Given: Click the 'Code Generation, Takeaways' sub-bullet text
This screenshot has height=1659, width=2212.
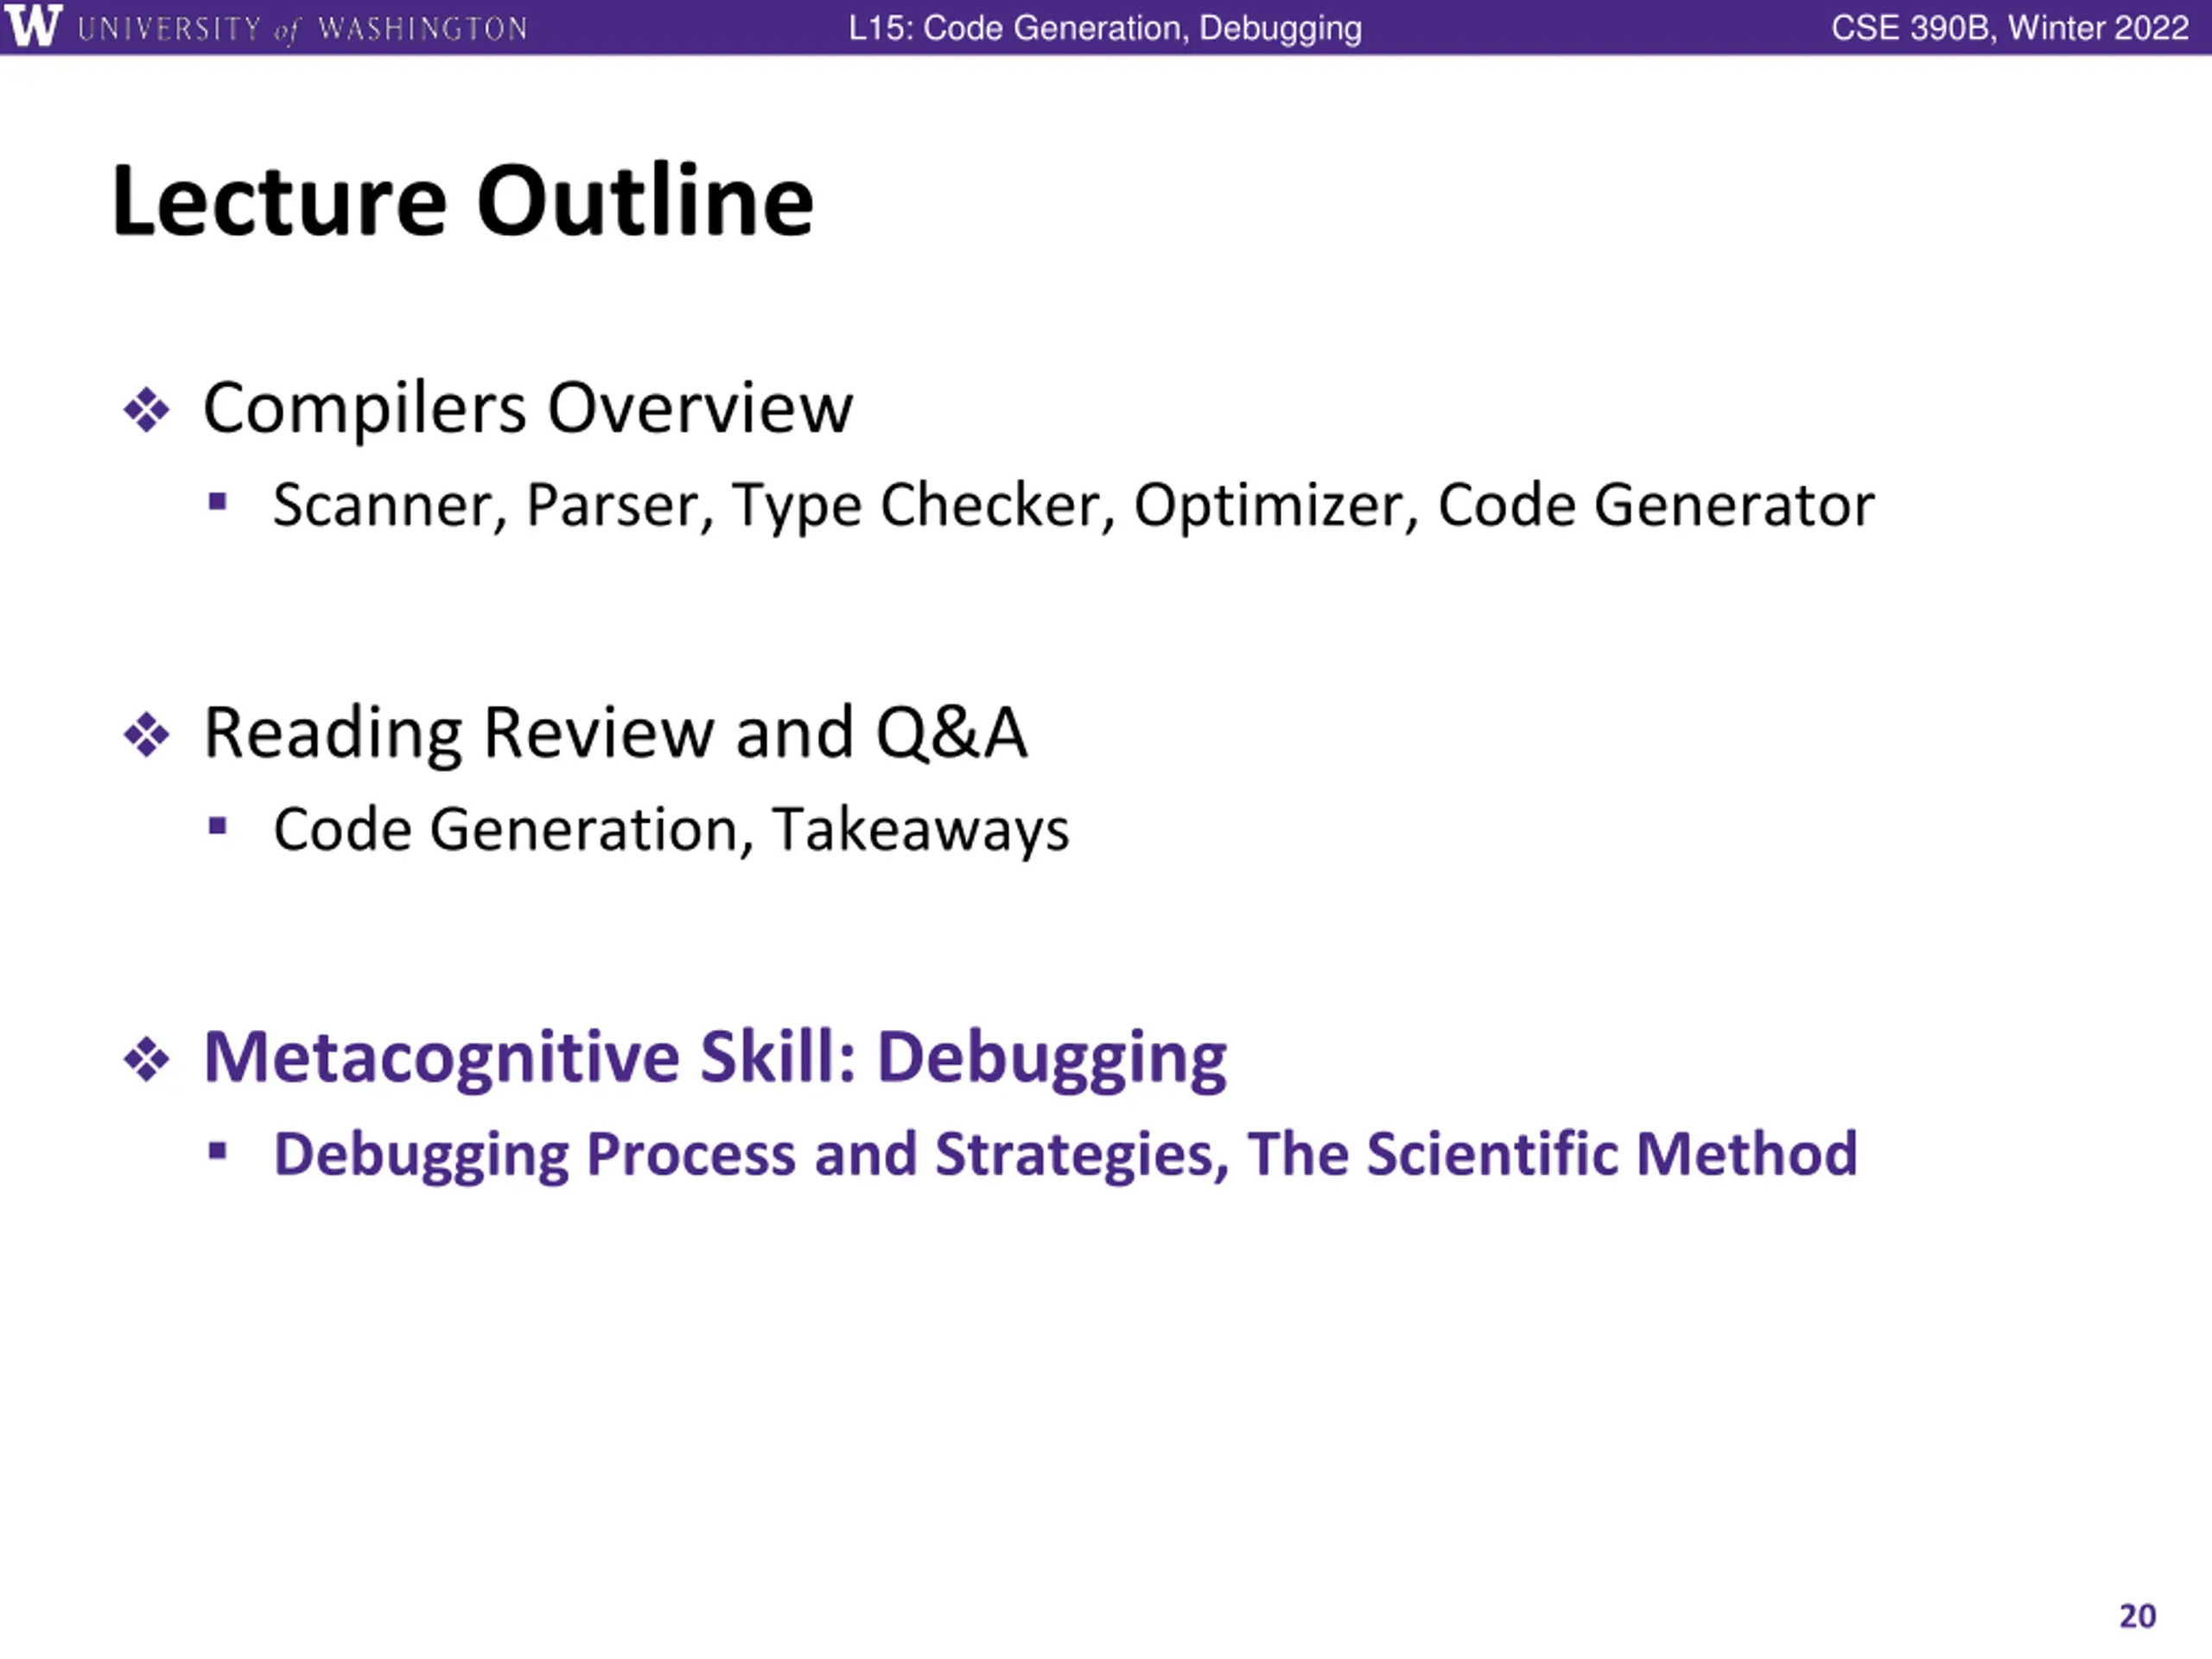Looking at the screenshot, I should (x=671, y=830).
